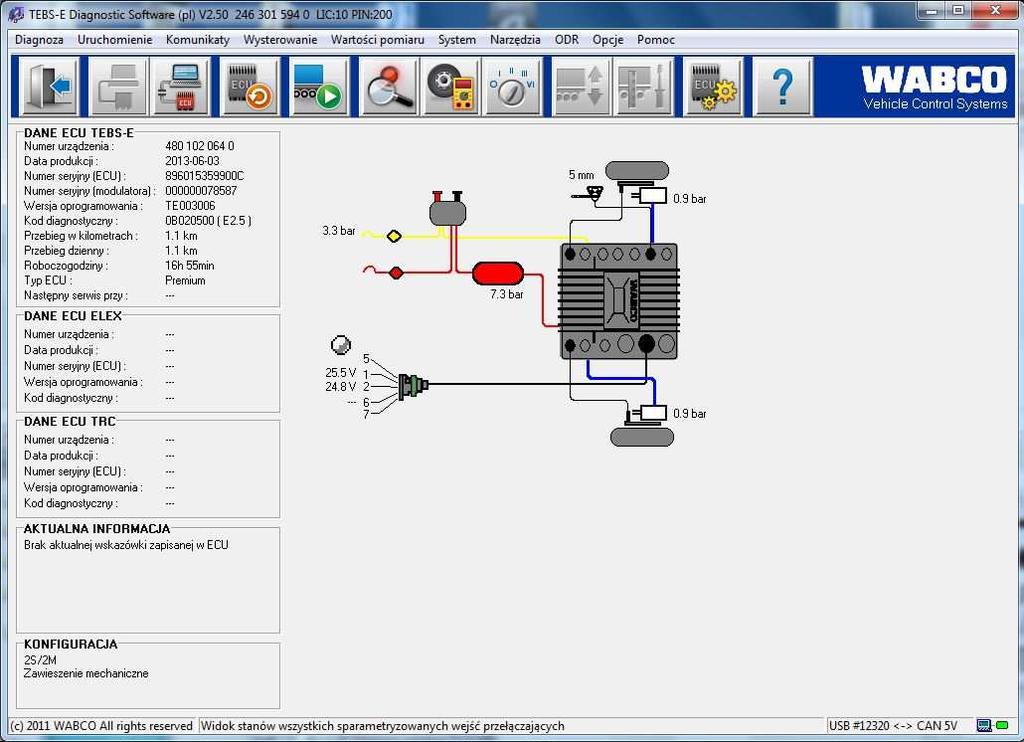Click the connection status icon in status bar
The width and height of the screenshot is (1024, 742).
click(x=992, y=725)
